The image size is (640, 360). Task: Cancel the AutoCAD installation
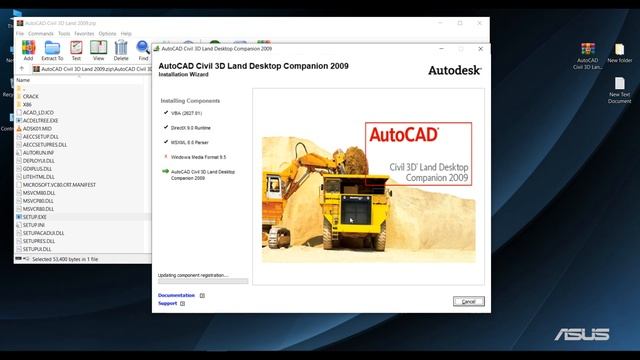pos(469,301)
